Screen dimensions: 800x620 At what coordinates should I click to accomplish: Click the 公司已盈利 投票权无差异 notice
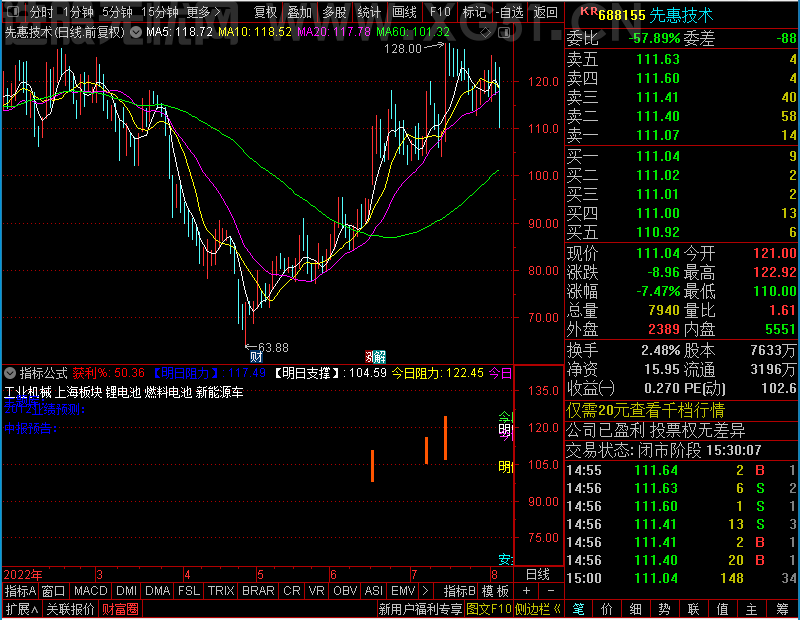click(656, 430)
